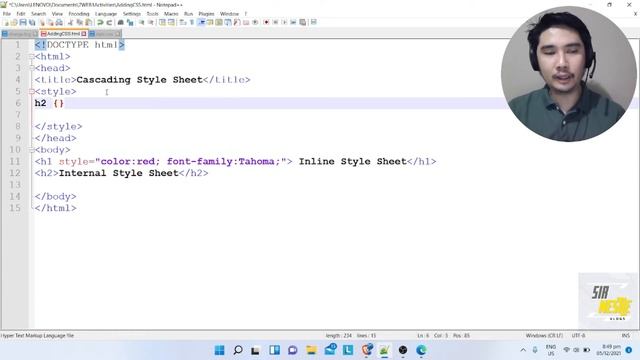Click the Copy toolbar icon
The height and width of the screenshot is (360, 640).
click(80, 22)
